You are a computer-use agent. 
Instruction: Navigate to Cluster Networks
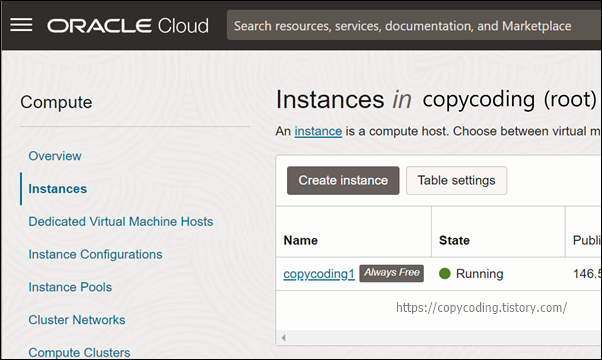pyautogui.click(x=77, y=320)
